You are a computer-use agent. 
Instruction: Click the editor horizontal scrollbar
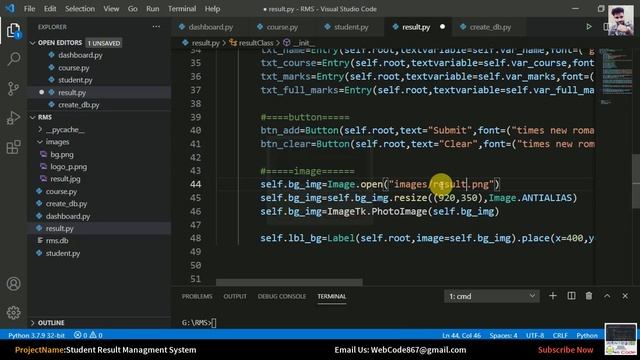coord(289,282)
